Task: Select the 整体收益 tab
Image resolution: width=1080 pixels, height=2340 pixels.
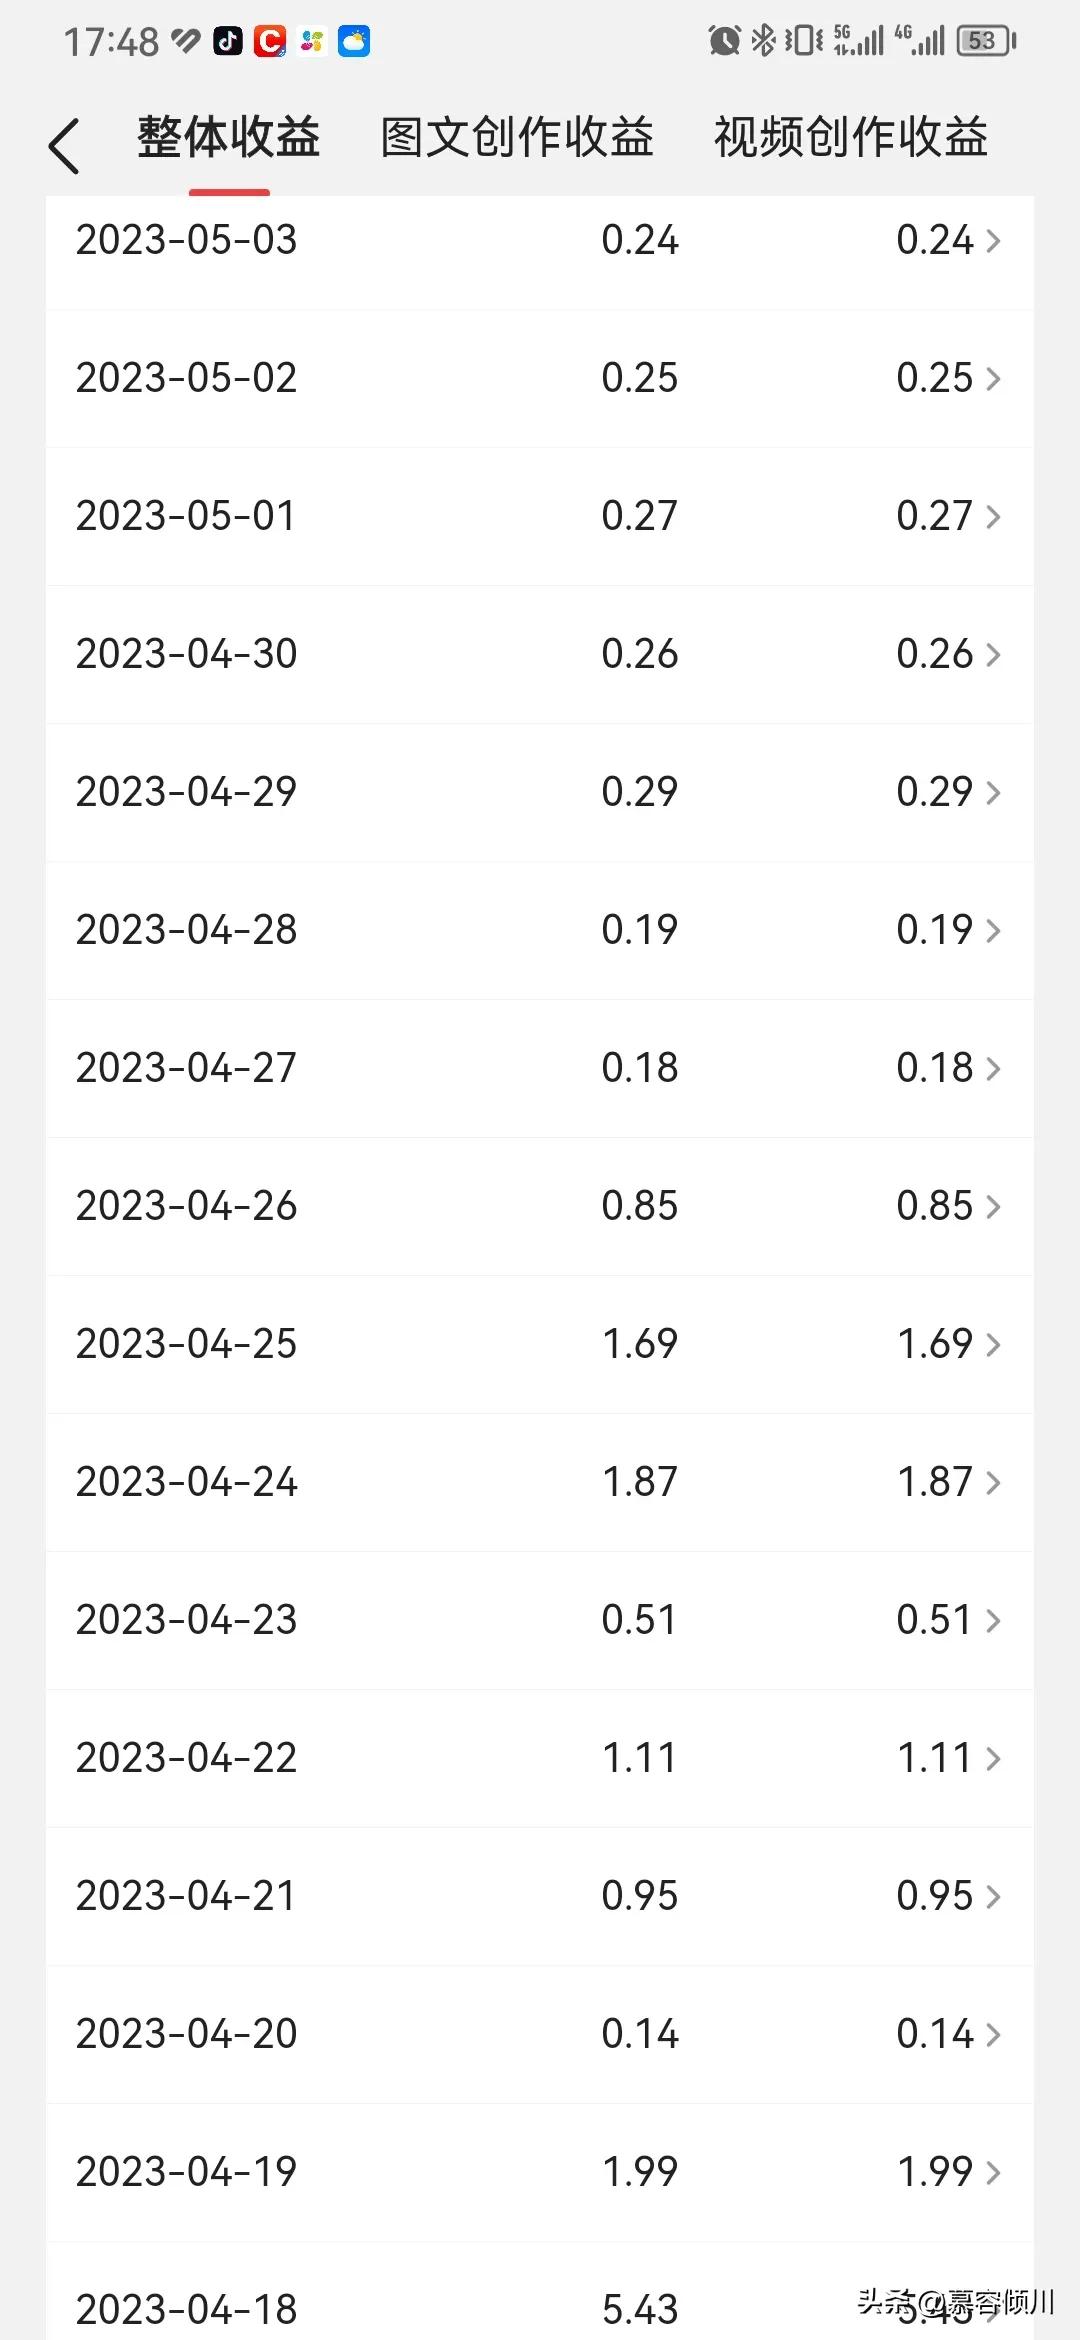Action: pos(229,137)
